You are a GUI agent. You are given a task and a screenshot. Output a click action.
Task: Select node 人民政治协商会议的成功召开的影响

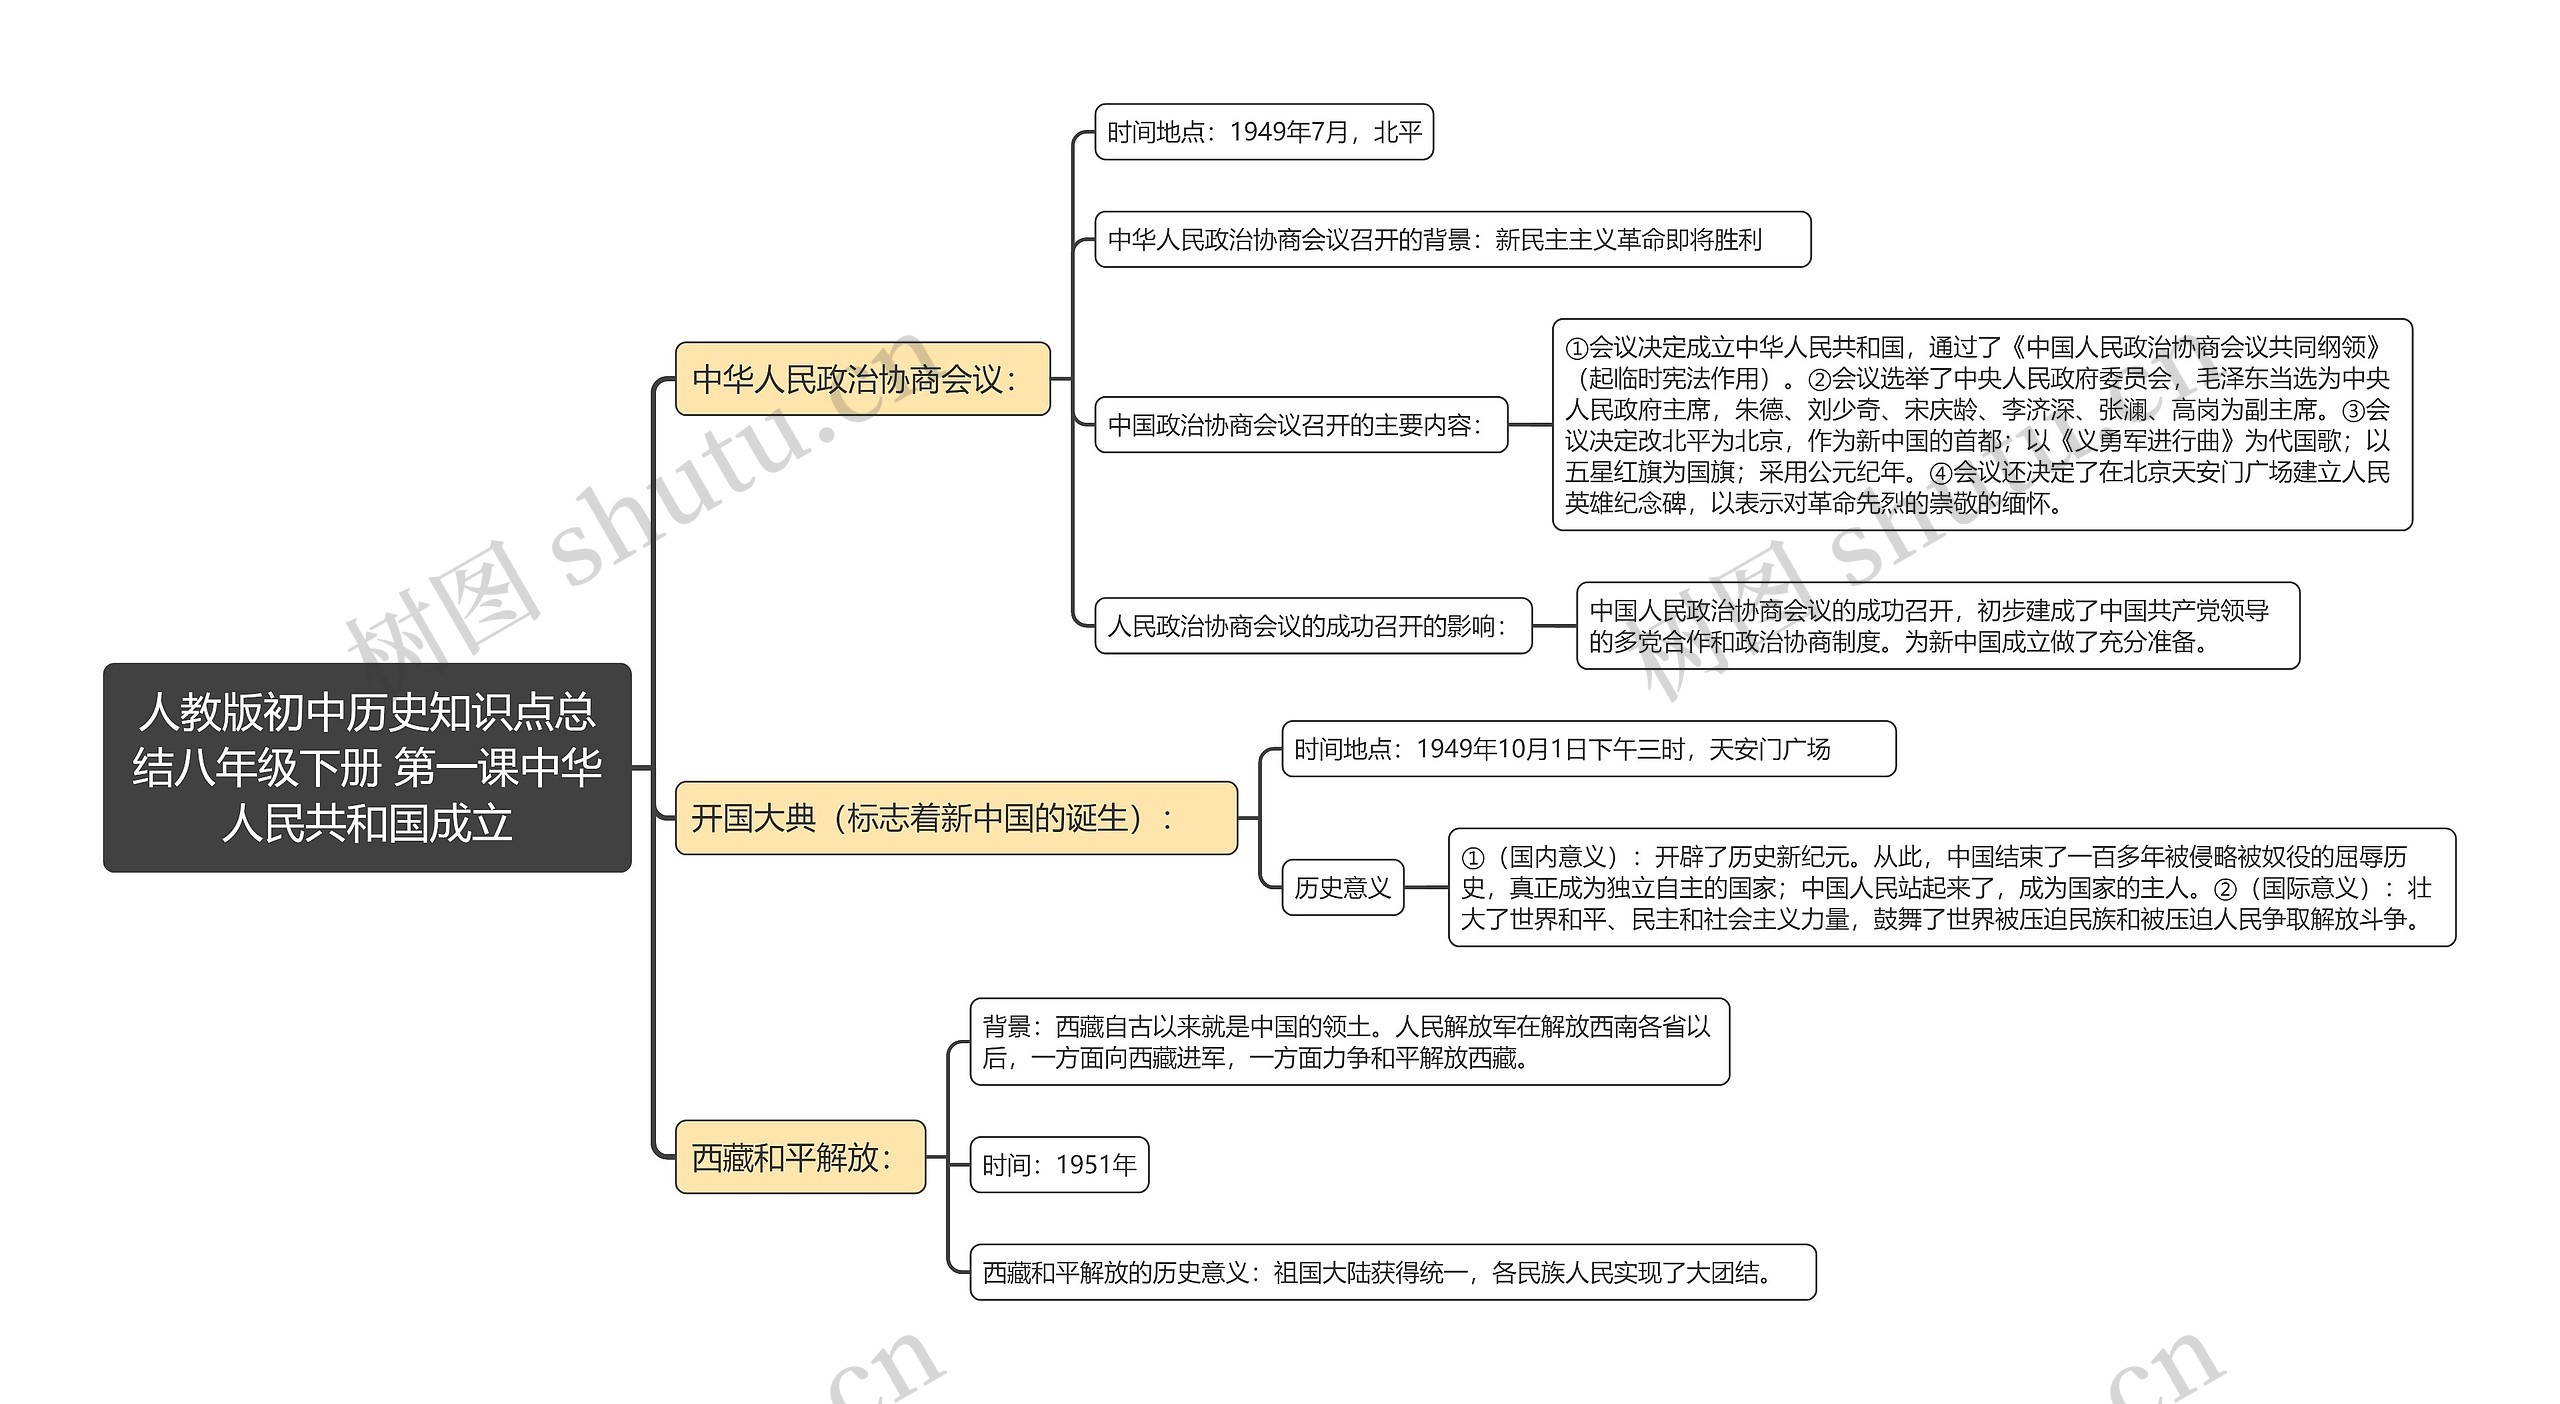click(1313, 626)
